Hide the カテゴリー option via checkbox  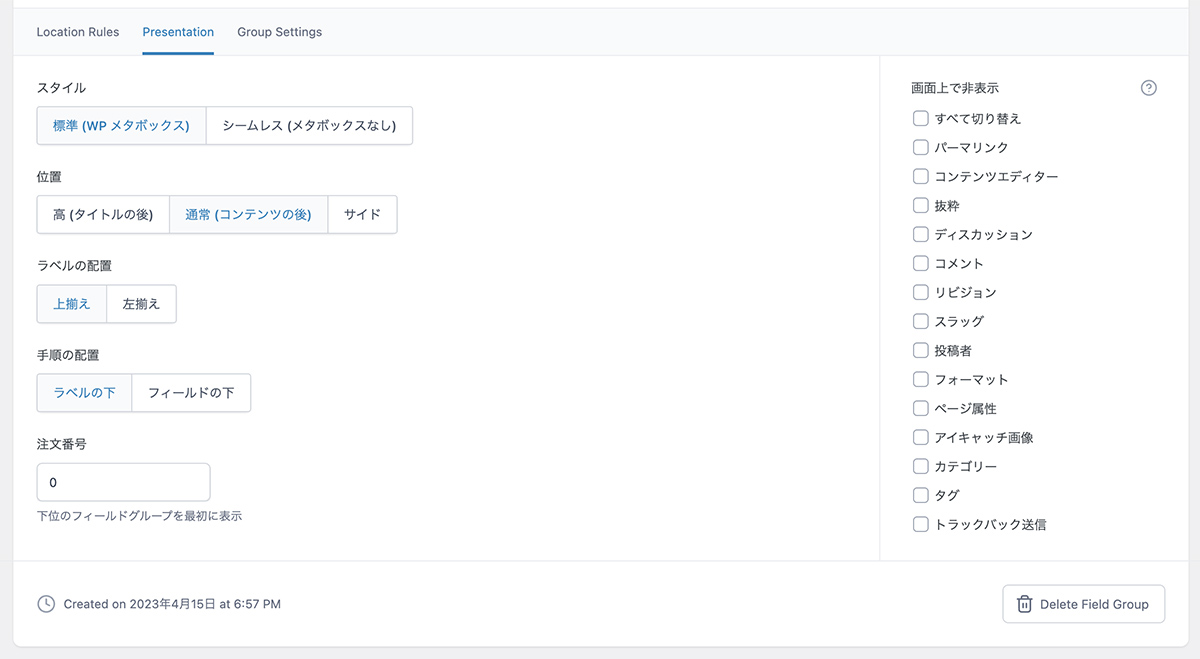point(921,466)
